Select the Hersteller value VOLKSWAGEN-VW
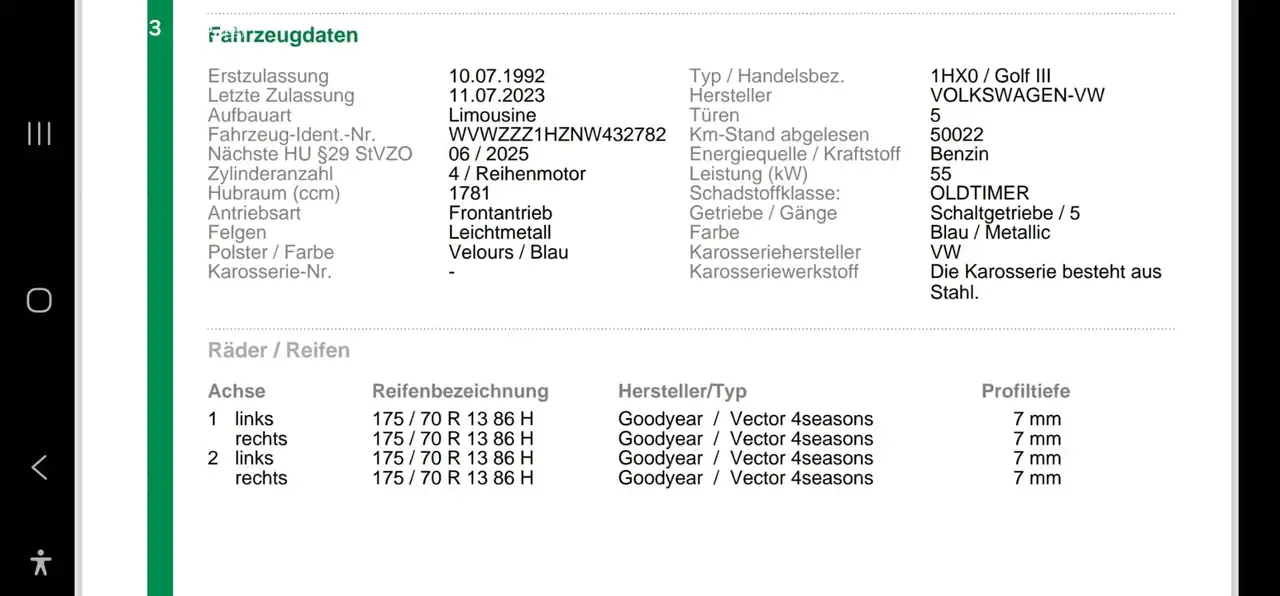Screen dimensions: 1280x596 [x=1017, y=96]
